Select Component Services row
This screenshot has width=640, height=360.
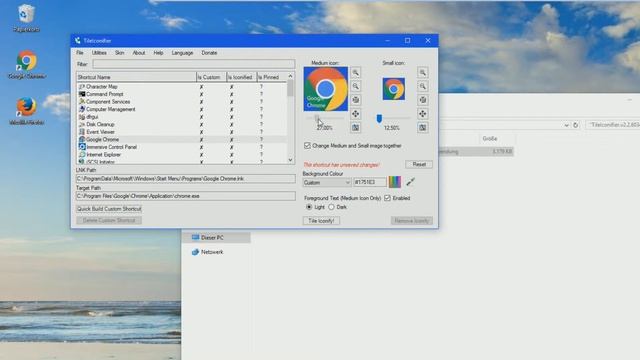point(182,102)
